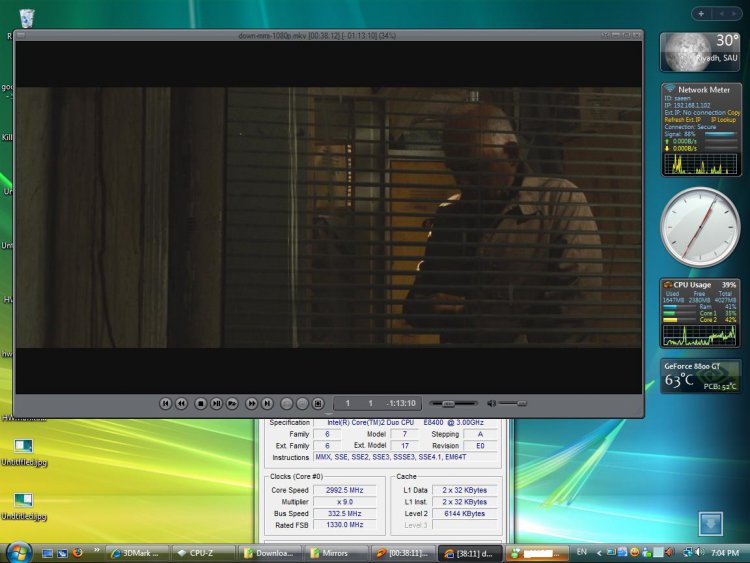The width and height of the screenshot is (750, 563).
Task: Click the CPU usage history graph
Action: (700, 335)
